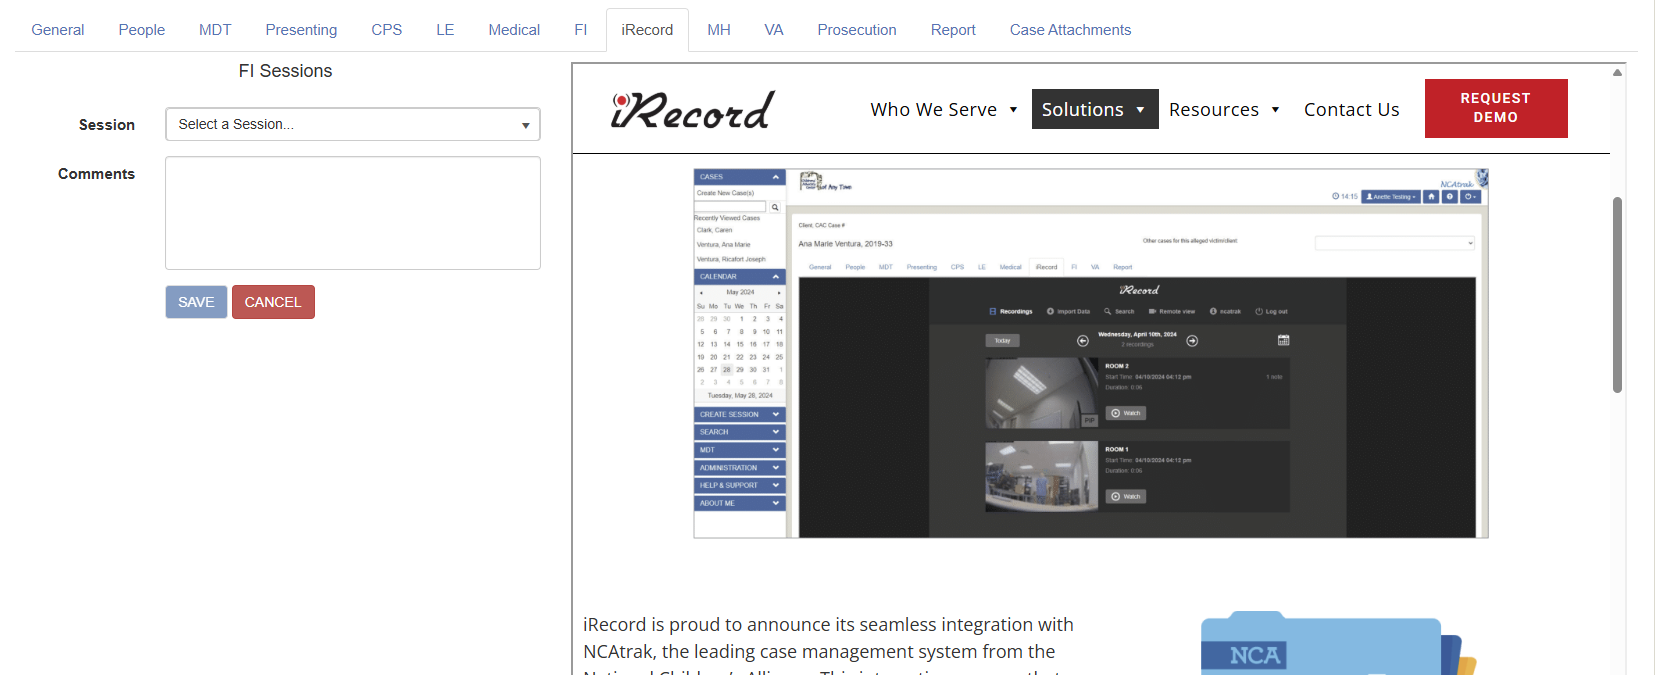
Task: Open the Select a Session dropdown
Action: click(353, 124)
